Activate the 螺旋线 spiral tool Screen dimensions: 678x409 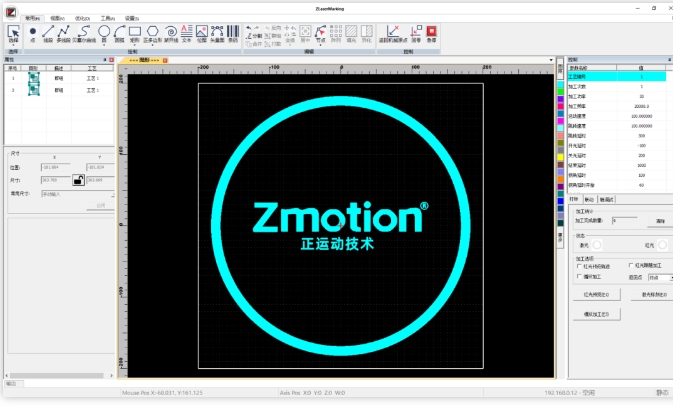pyautogui.click(x=171, y=34)
